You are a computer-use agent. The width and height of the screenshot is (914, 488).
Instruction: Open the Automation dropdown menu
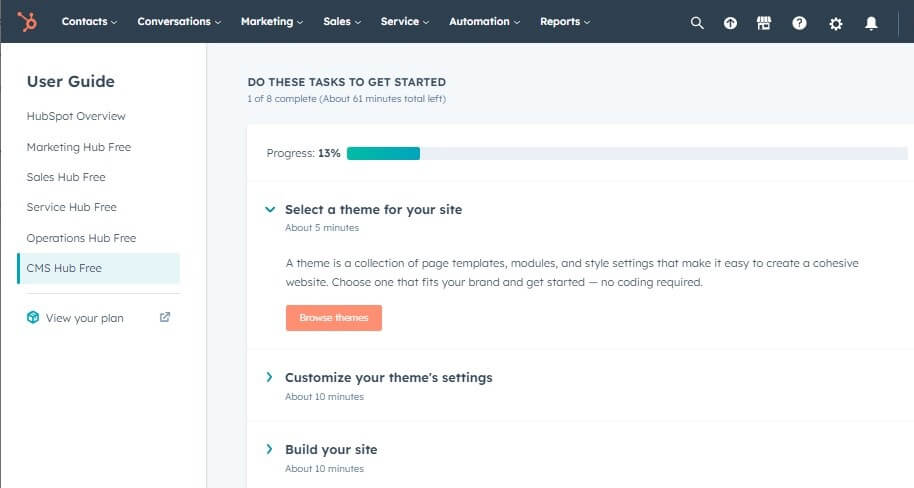[484, 22]
